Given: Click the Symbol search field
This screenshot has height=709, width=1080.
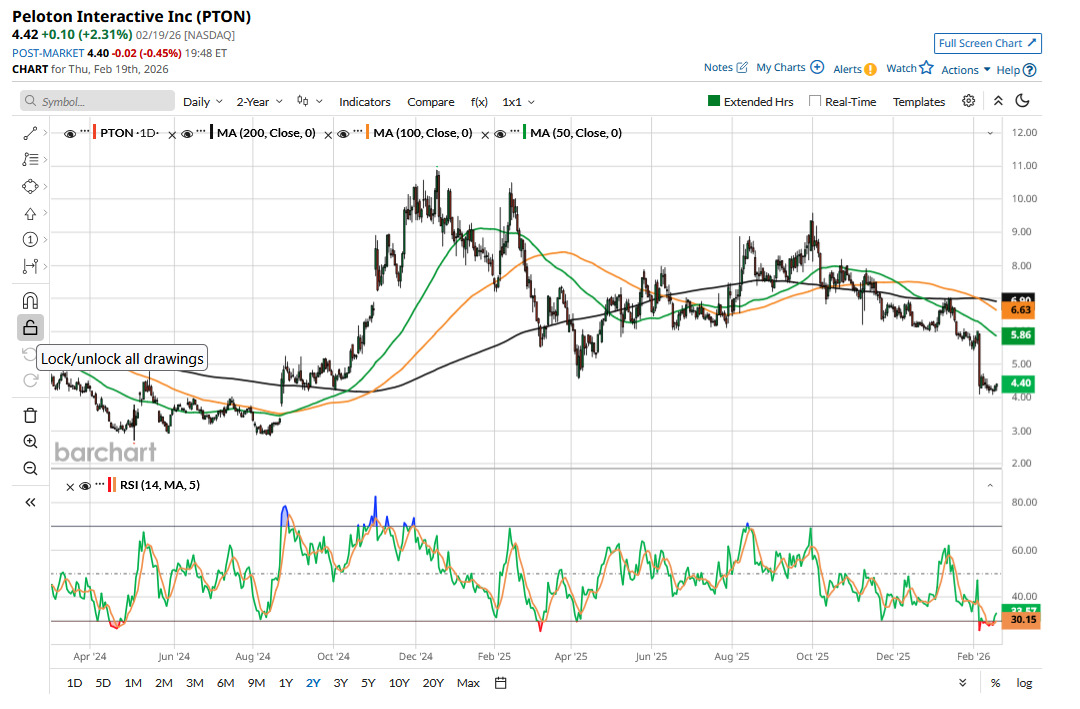Looking at the screenshot, I should 97,102.
